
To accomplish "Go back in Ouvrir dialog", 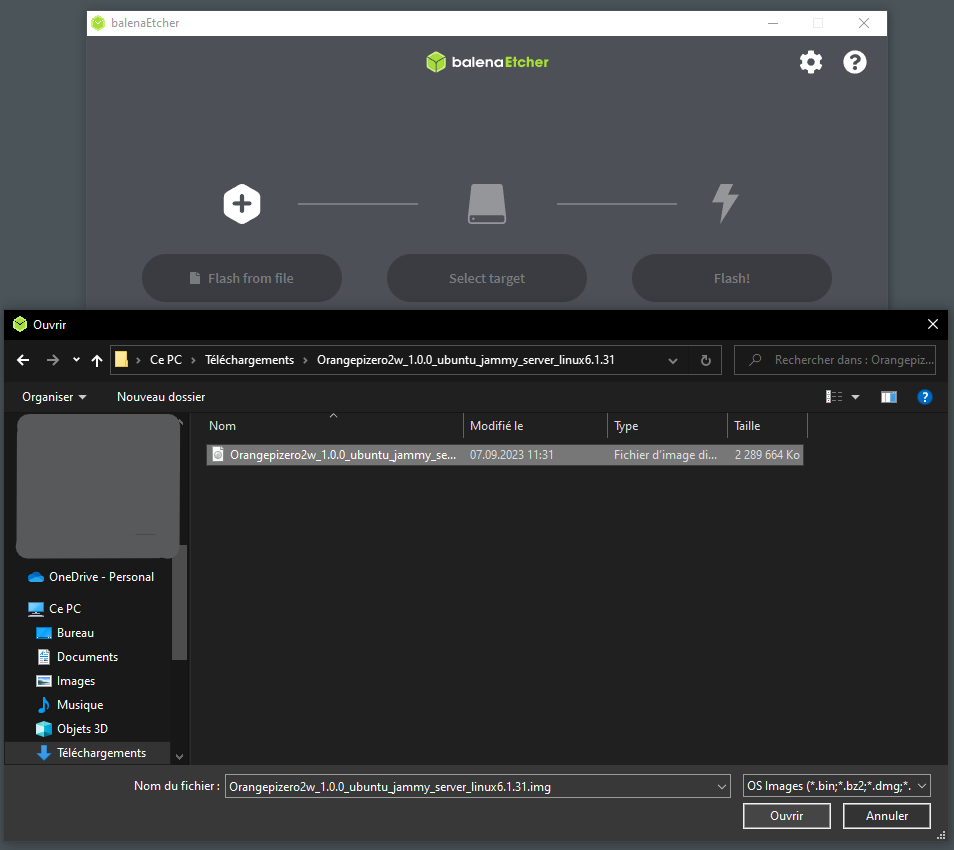I will coord(23,360).
